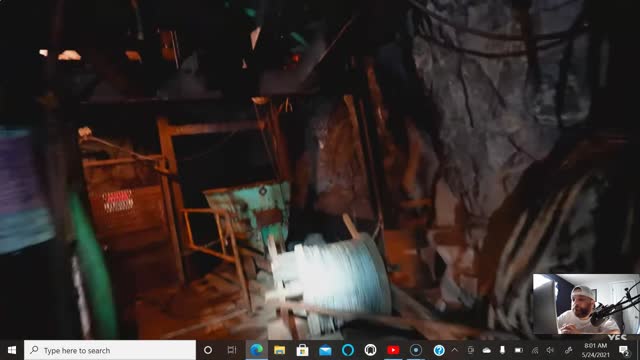Open the clock showing 8:01 AM

(x=596, y=350)
